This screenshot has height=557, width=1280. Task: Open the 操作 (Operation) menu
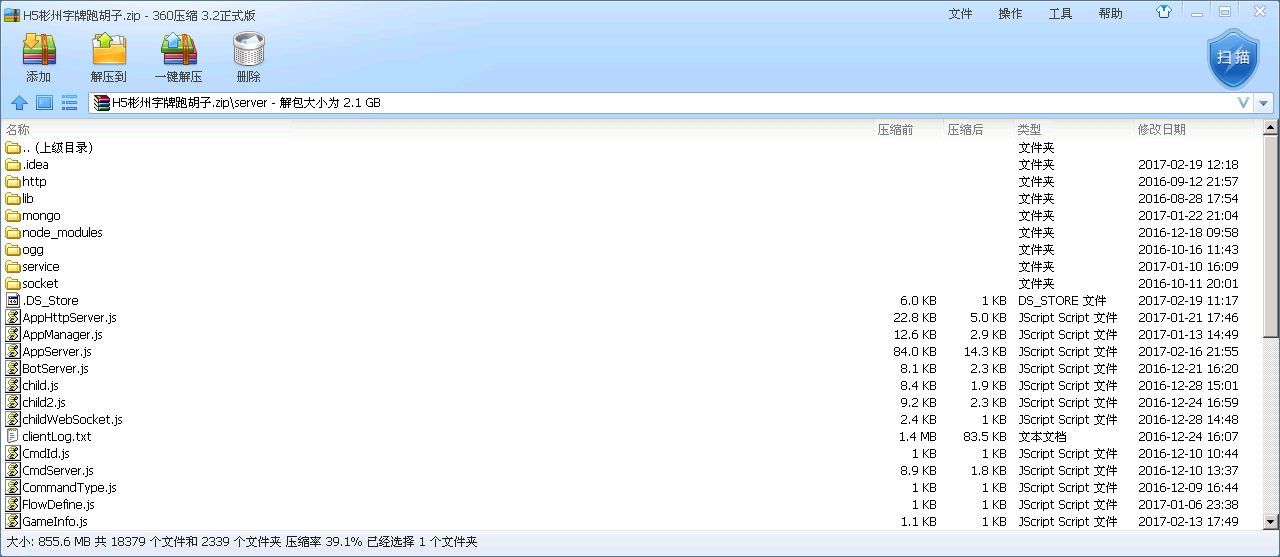tap(1010, 13)
